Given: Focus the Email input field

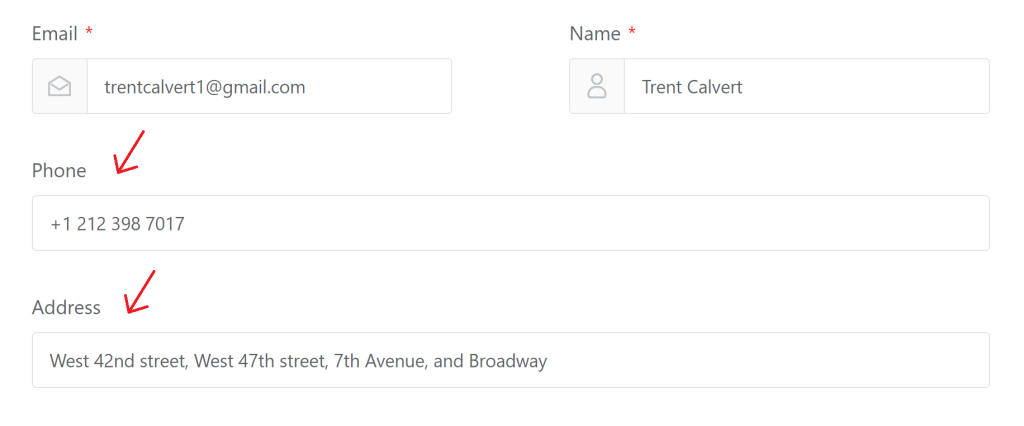Looking at the screenshot, I should point(269,86).
